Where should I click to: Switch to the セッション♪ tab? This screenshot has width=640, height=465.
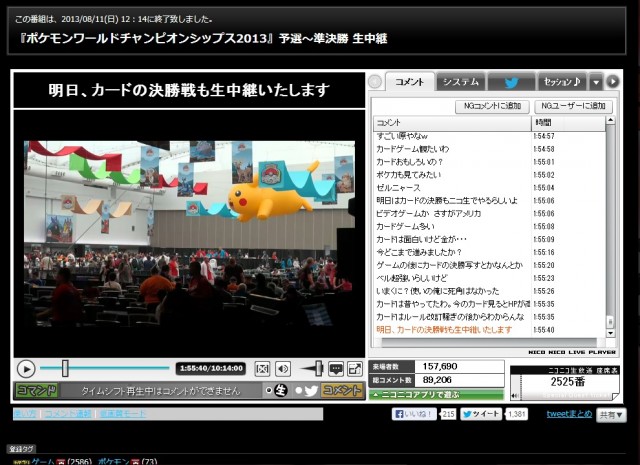tap(562, 82)
